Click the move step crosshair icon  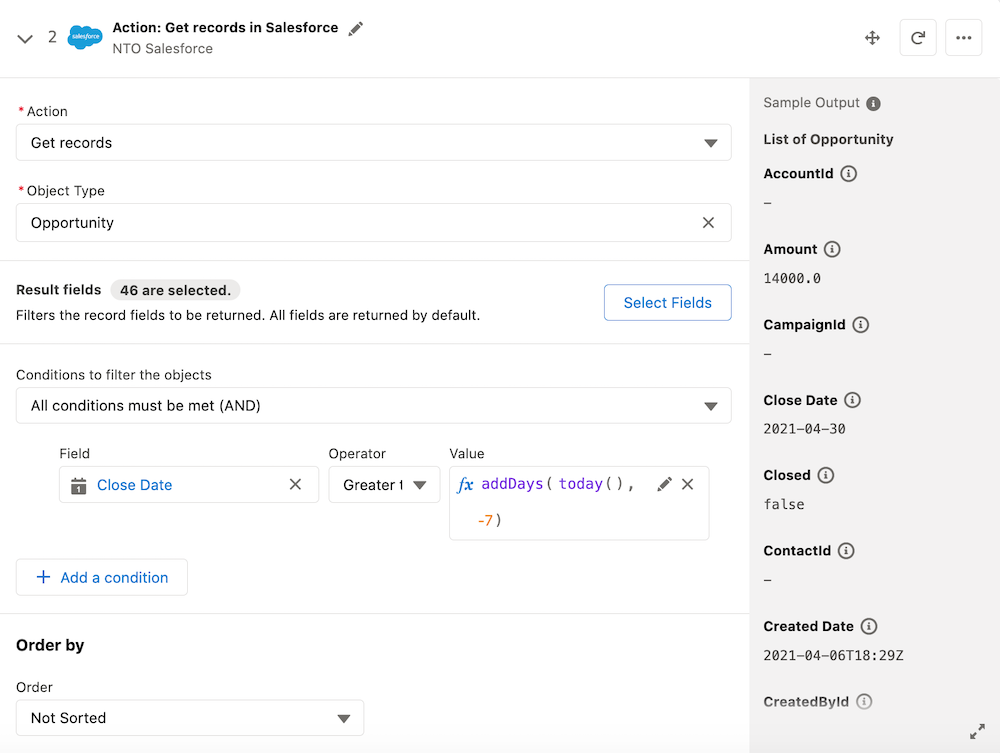pyautogui.click(x=872, y=38)
